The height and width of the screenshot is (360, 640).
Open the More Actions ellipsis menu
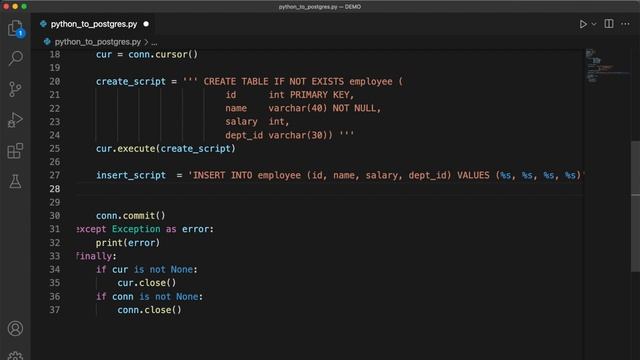[625, 24]
